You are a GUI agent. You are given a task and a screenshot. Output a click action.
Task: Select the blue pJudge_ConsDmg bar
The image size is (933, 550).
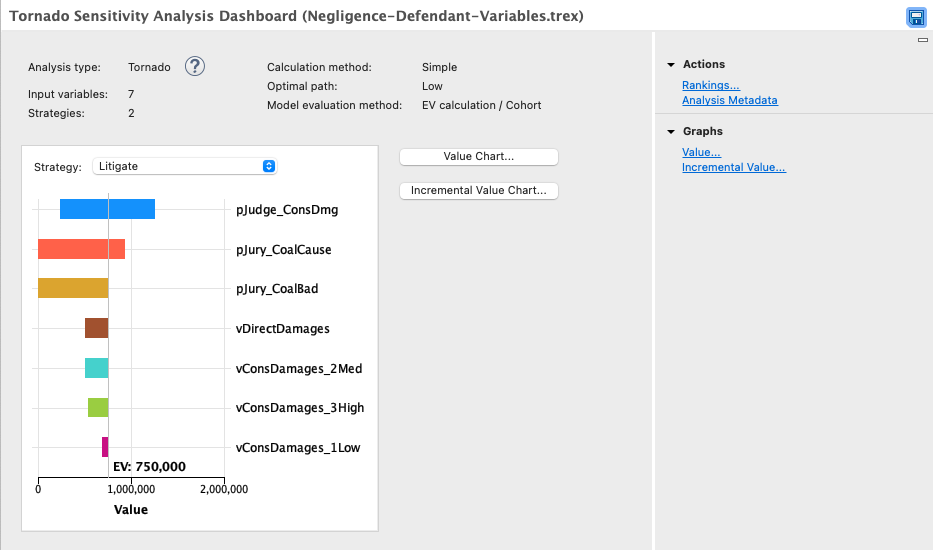pyautogui.click(x=107, y=209)
